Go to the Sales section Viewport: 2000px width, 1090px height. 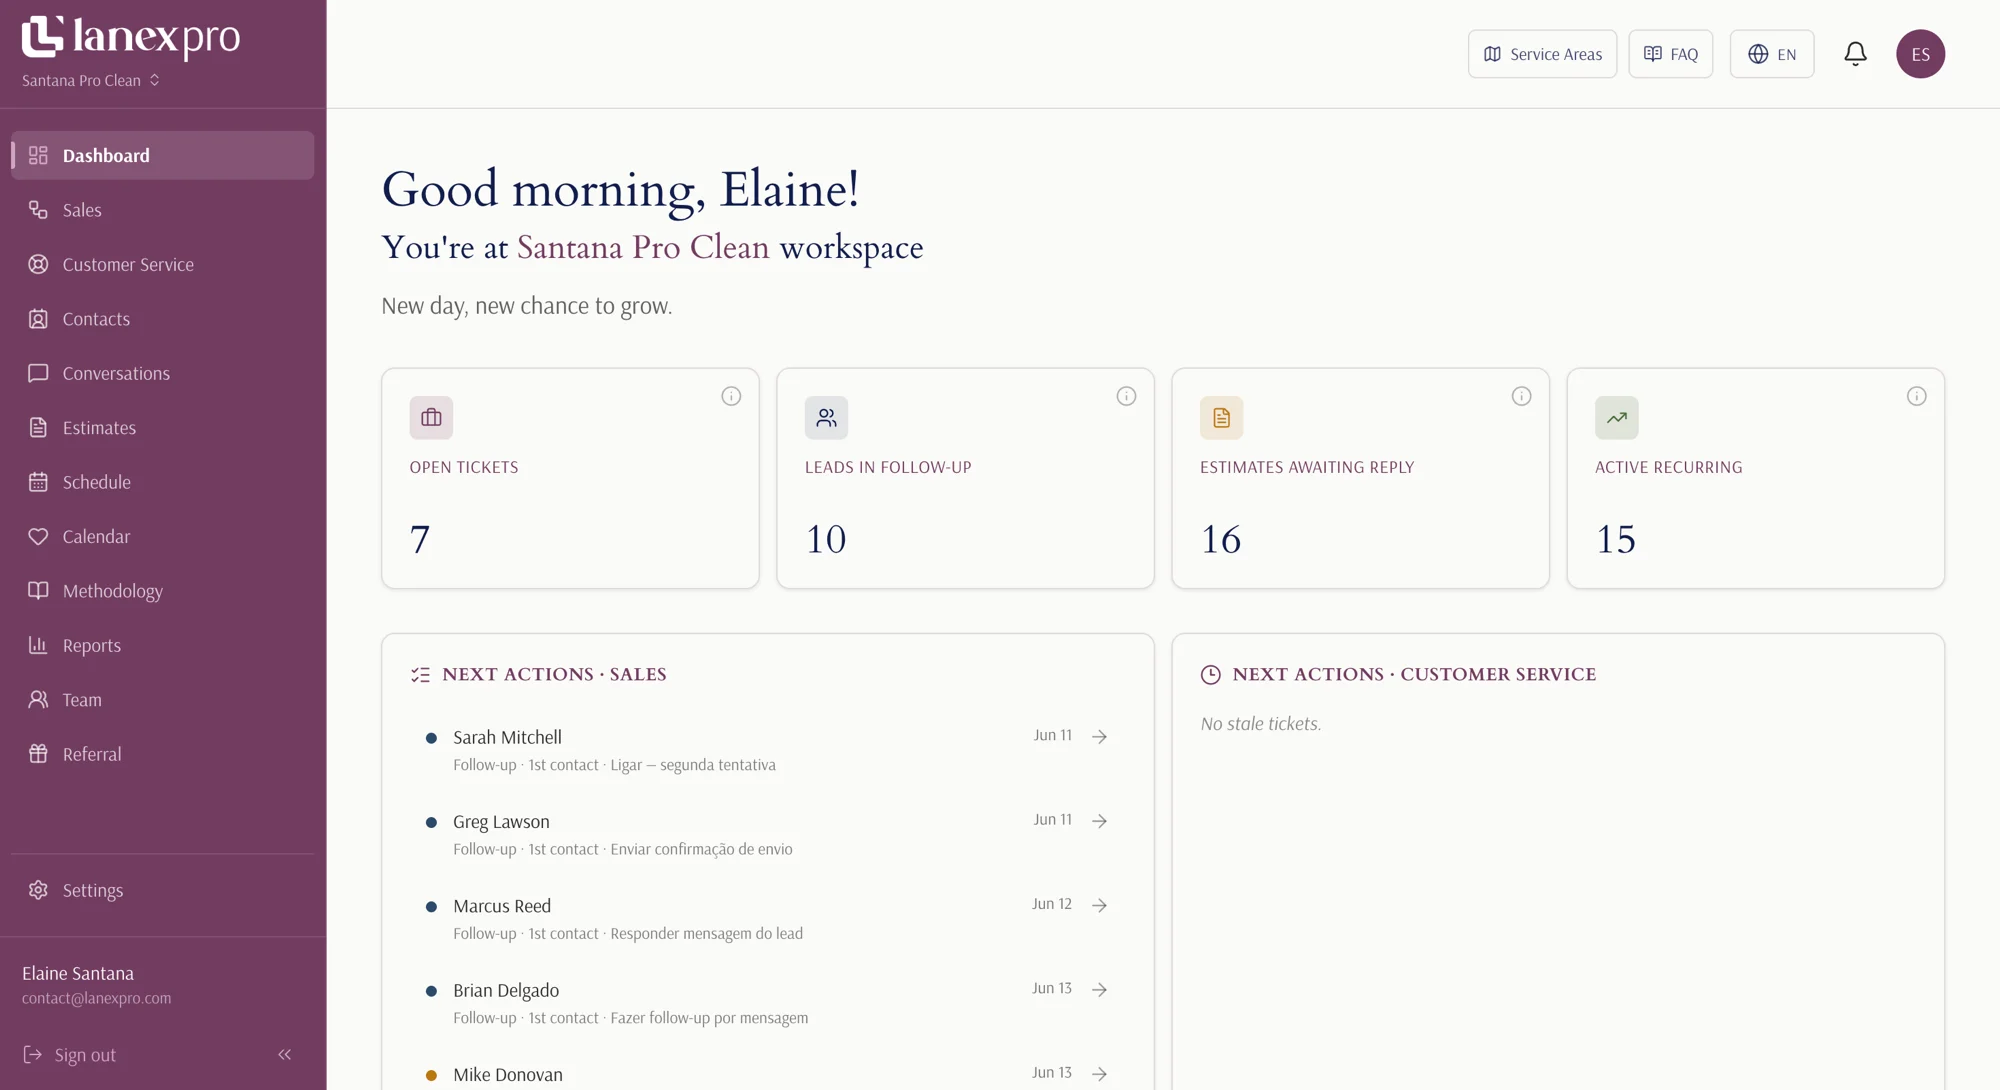[x=163, y=210]
